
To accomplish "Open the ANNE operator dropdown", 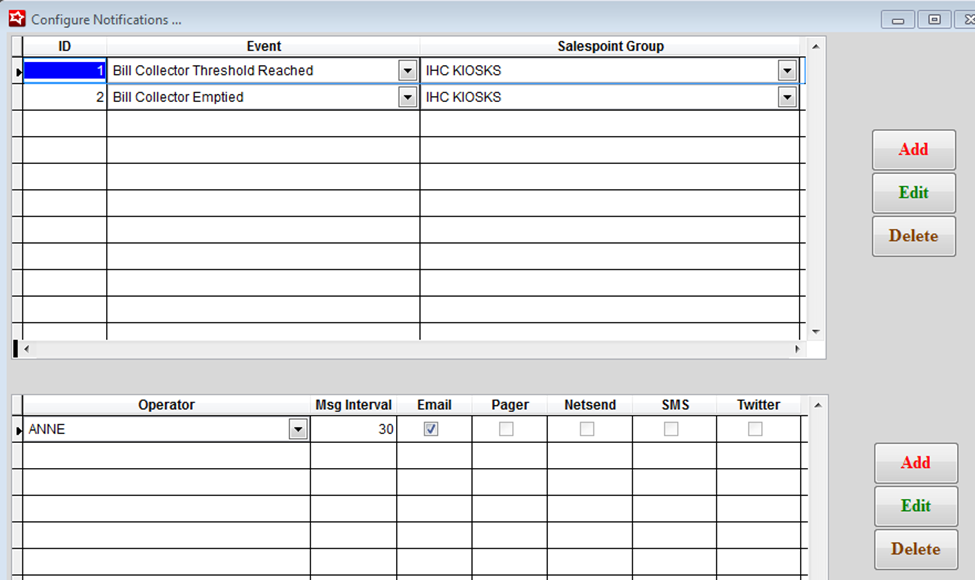I will [297, 430].
